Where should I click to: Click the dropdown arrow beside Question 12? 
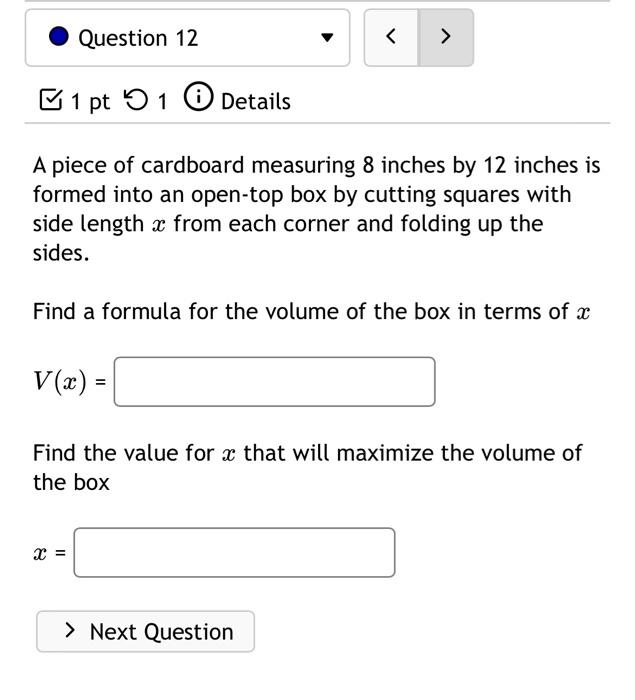(327, 38)
